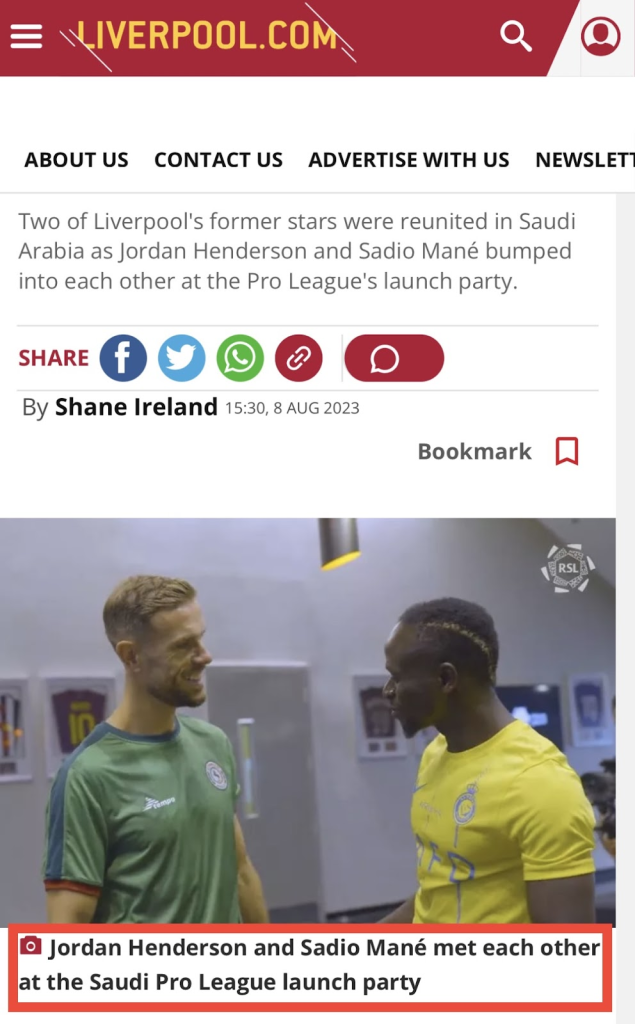Open the Henderson and Mané photo

pos(308,720)
